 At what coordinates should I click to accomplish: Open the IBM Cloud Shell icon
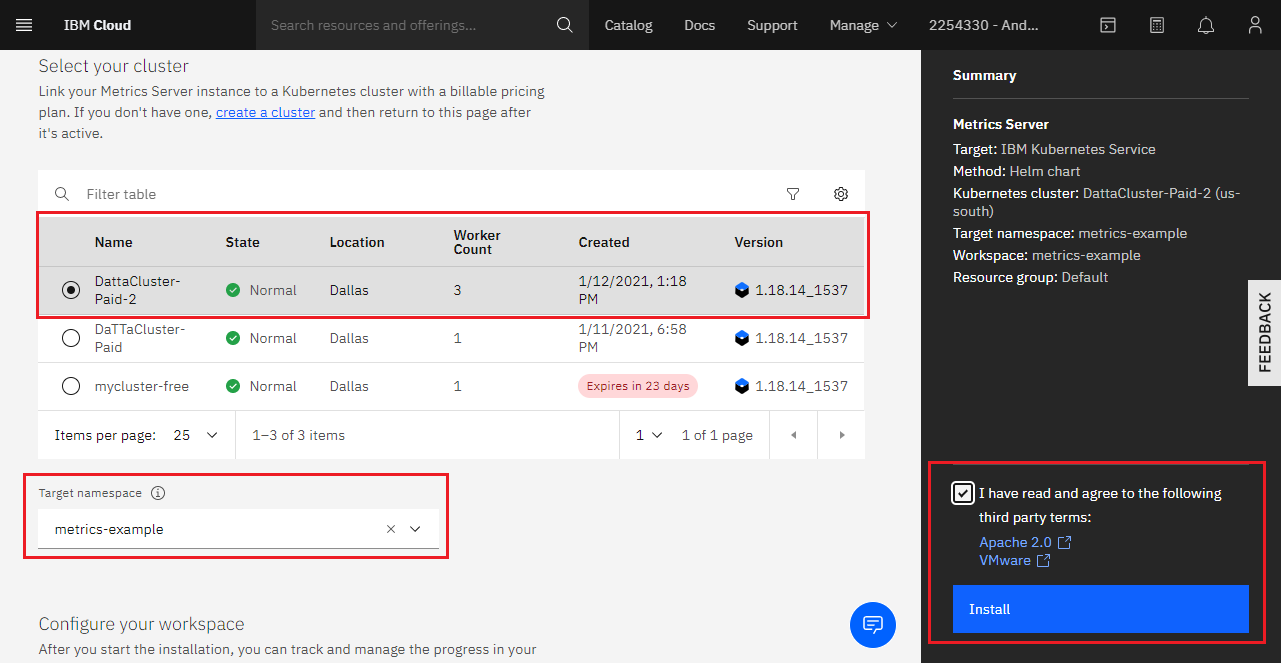coord(1107,25)
